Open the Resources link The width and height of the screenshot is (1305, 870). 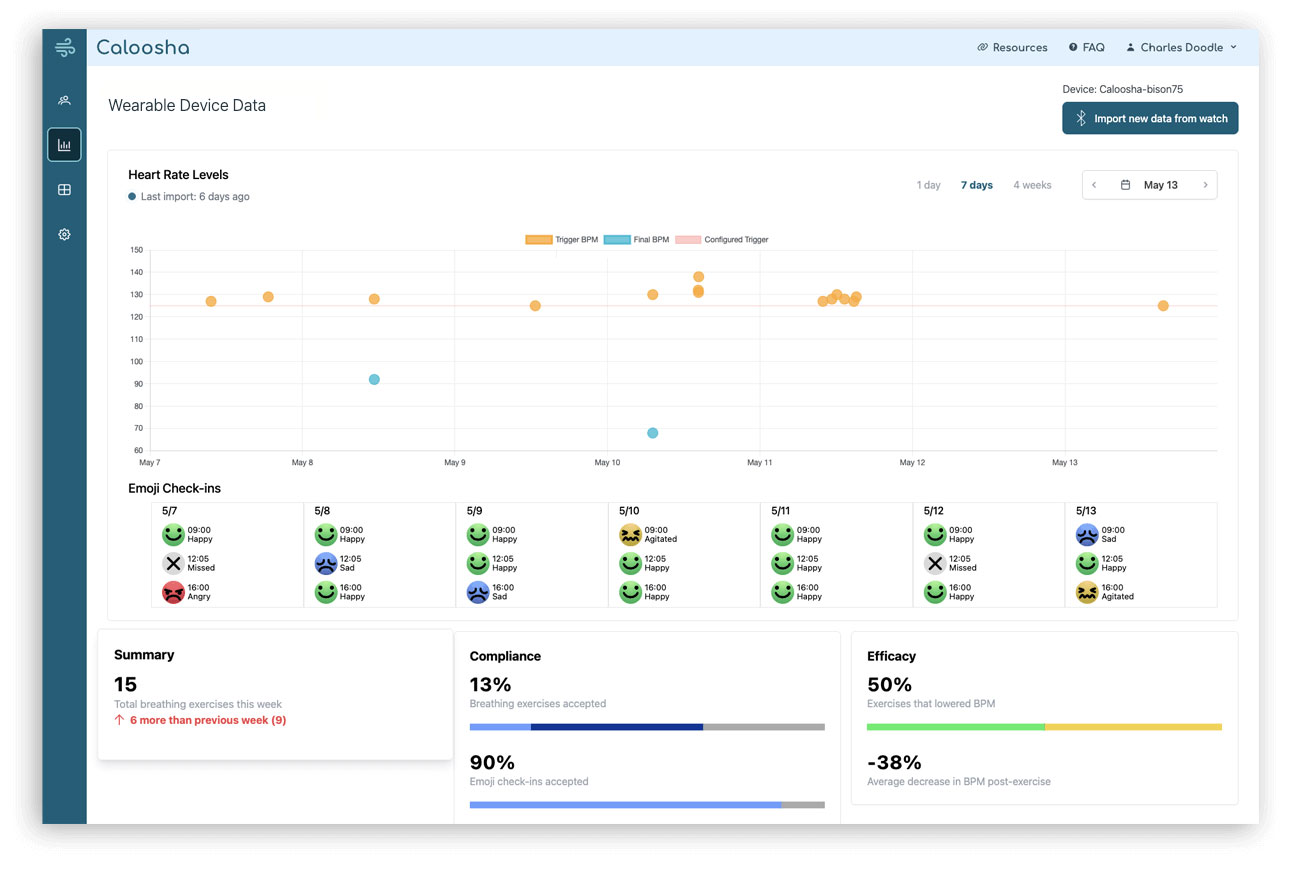click(1012, 47)
